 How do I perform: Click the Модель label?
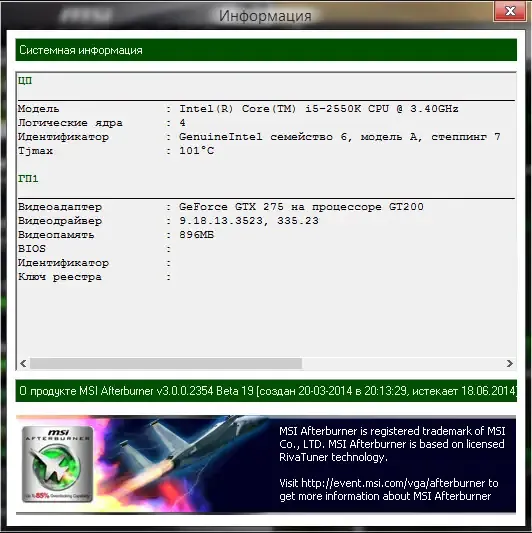click(x=38, y=109)
